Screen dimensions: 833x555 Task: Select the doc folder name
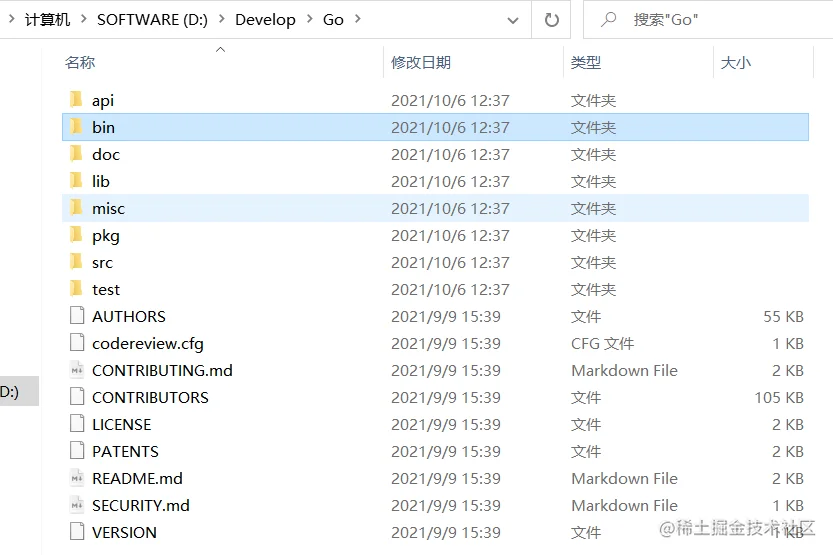106,154
